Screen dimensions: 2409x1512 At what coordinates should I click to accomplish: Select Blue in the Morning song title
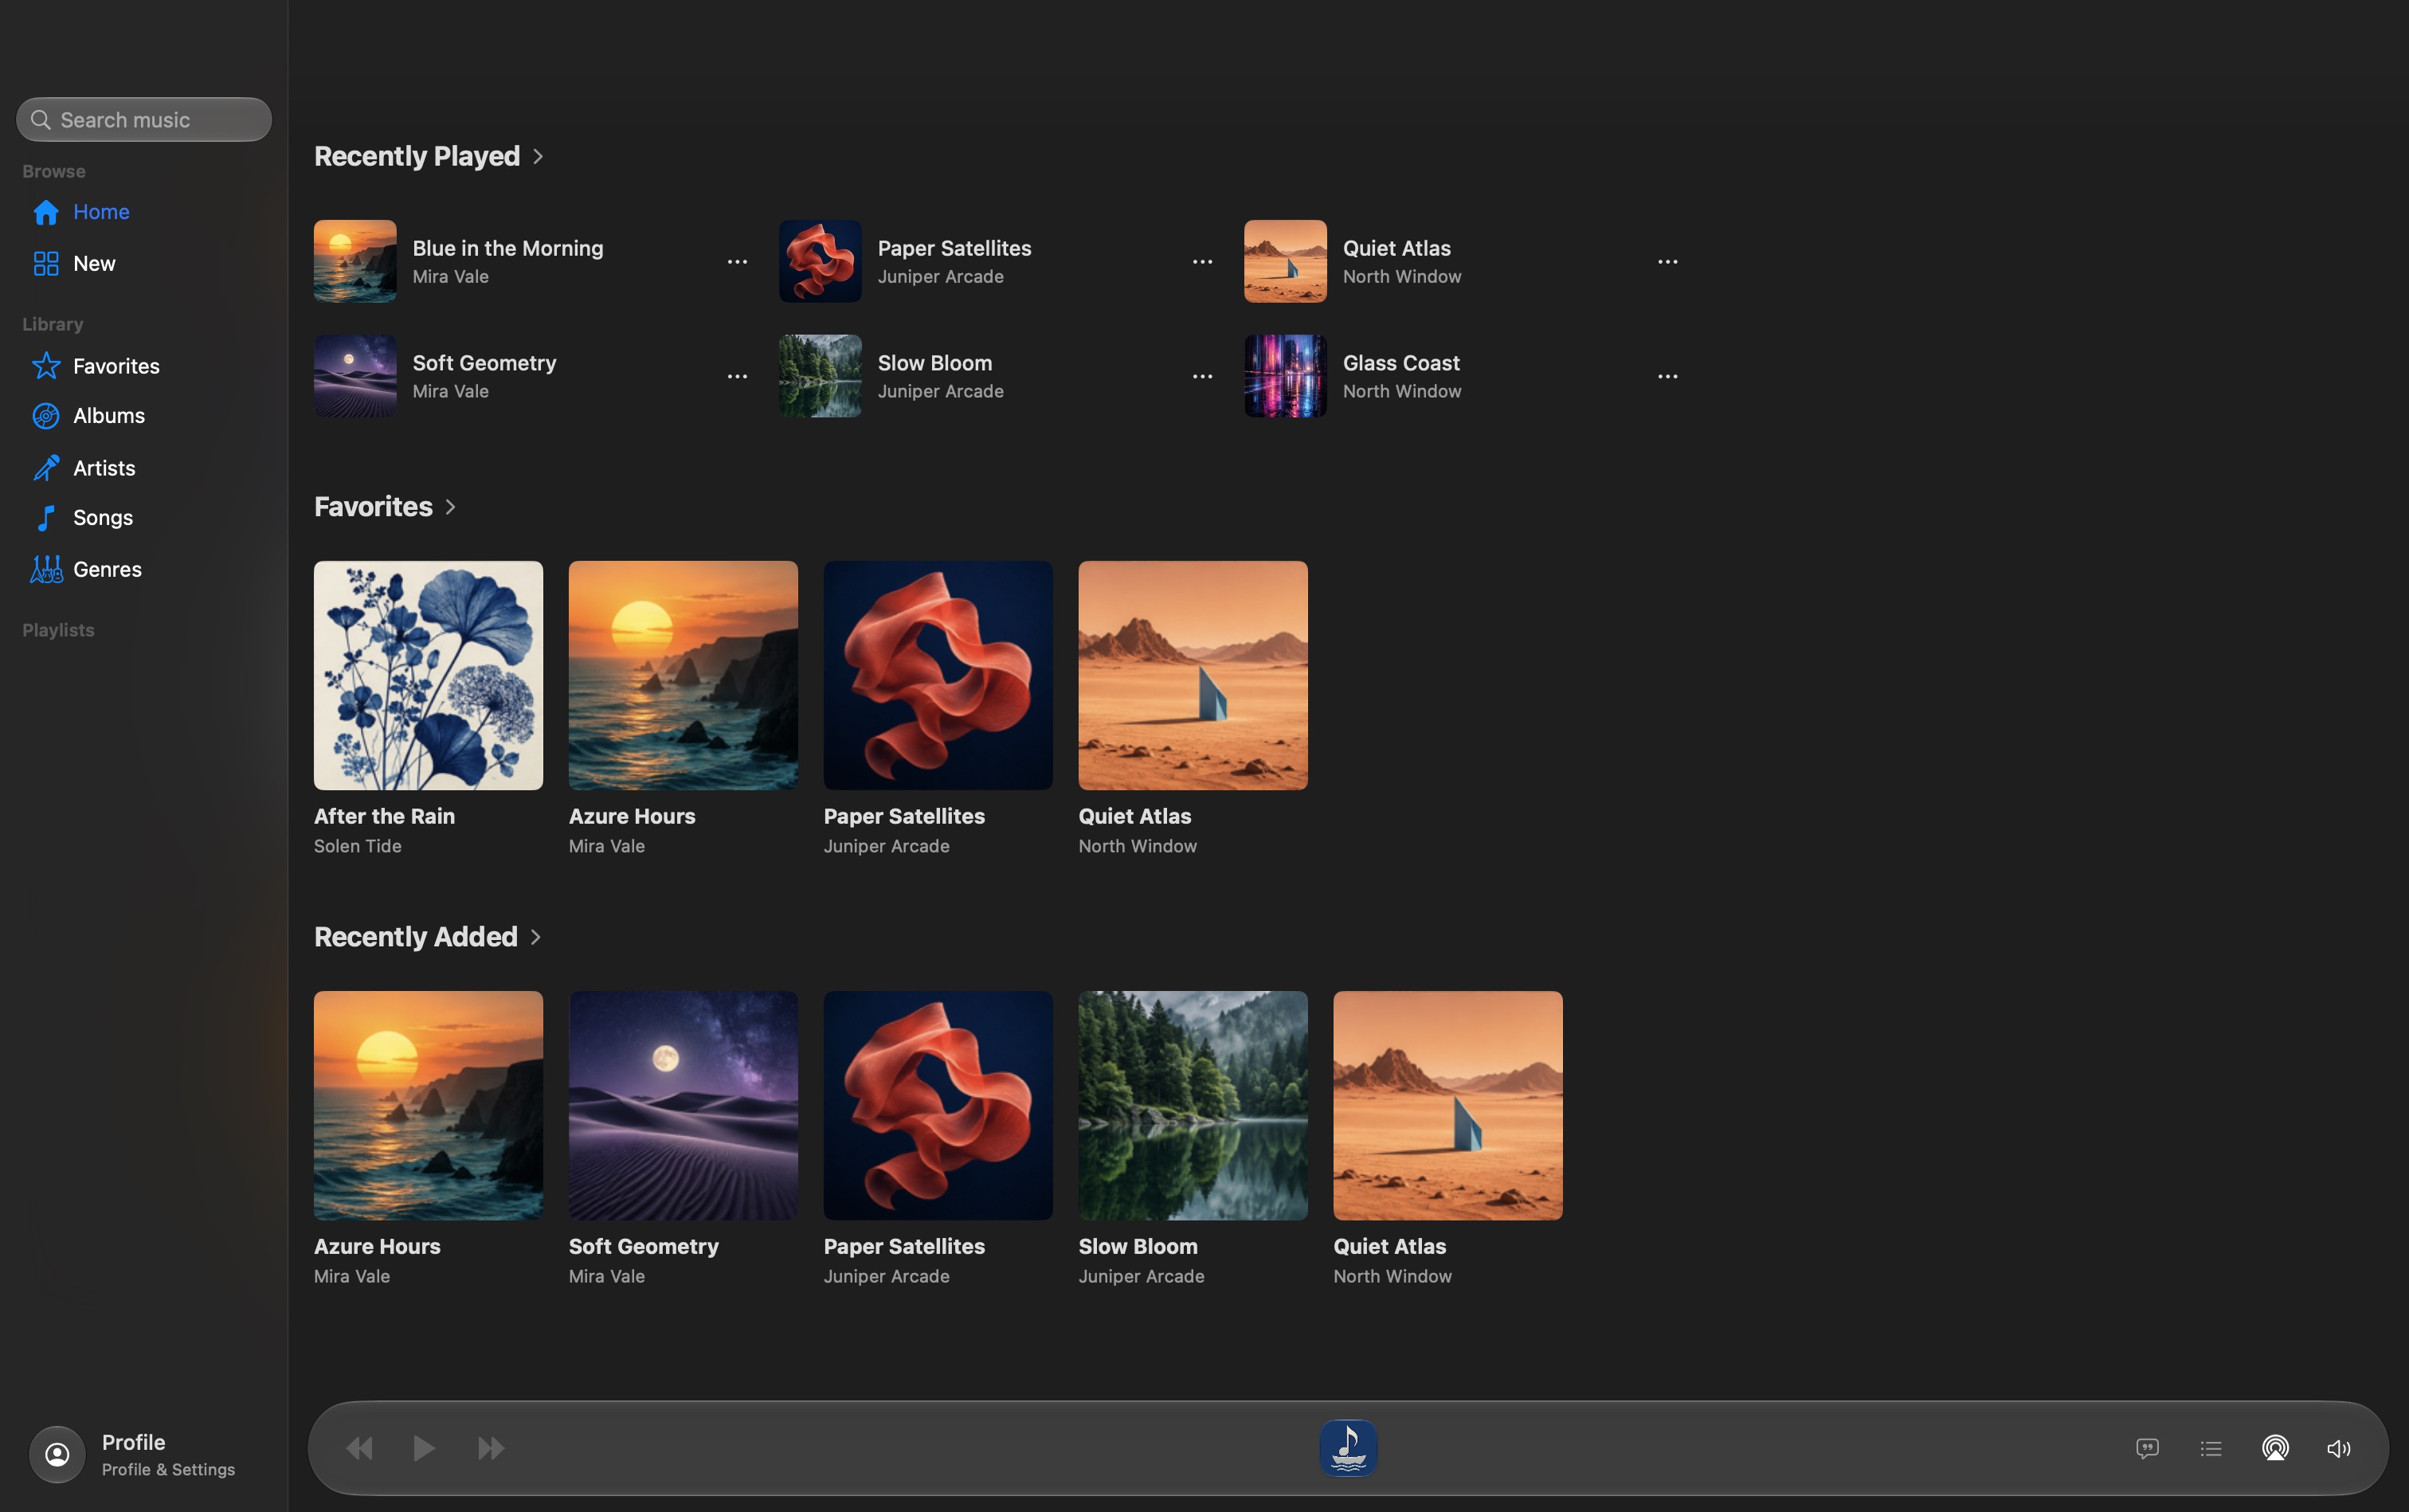tap(508, 248)
